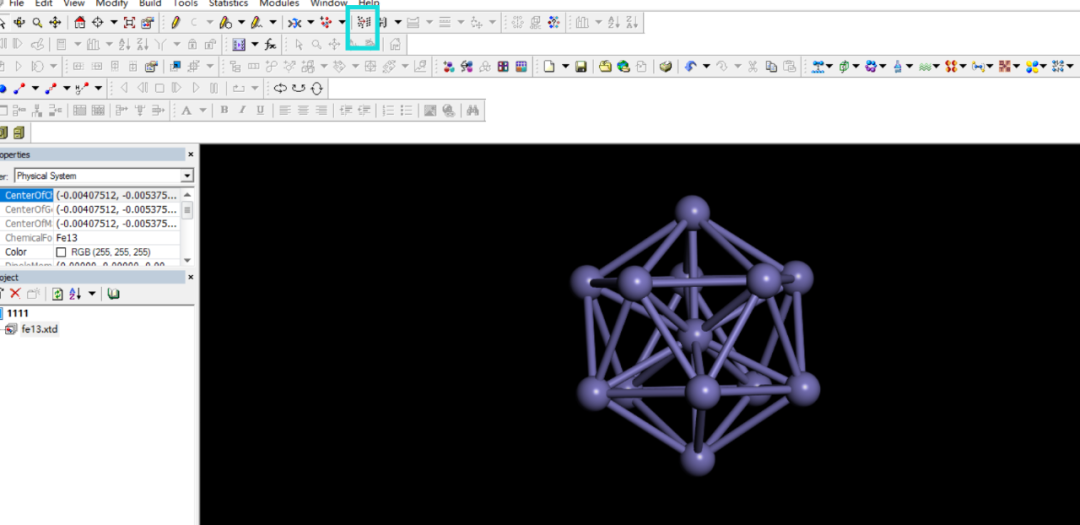Click the fit to view icon
Viewport: 1080px width, 525px height.
coord(129,23)
